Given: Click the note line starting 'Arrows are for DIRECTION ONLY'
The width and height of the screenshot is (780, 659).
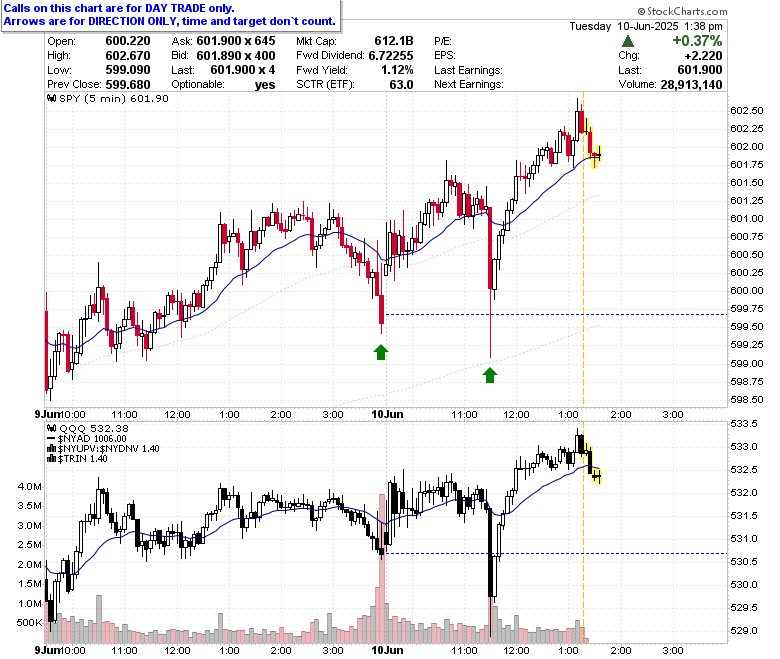Looking at the screenshot, I should pyautogui.click(x=170, y=21).
